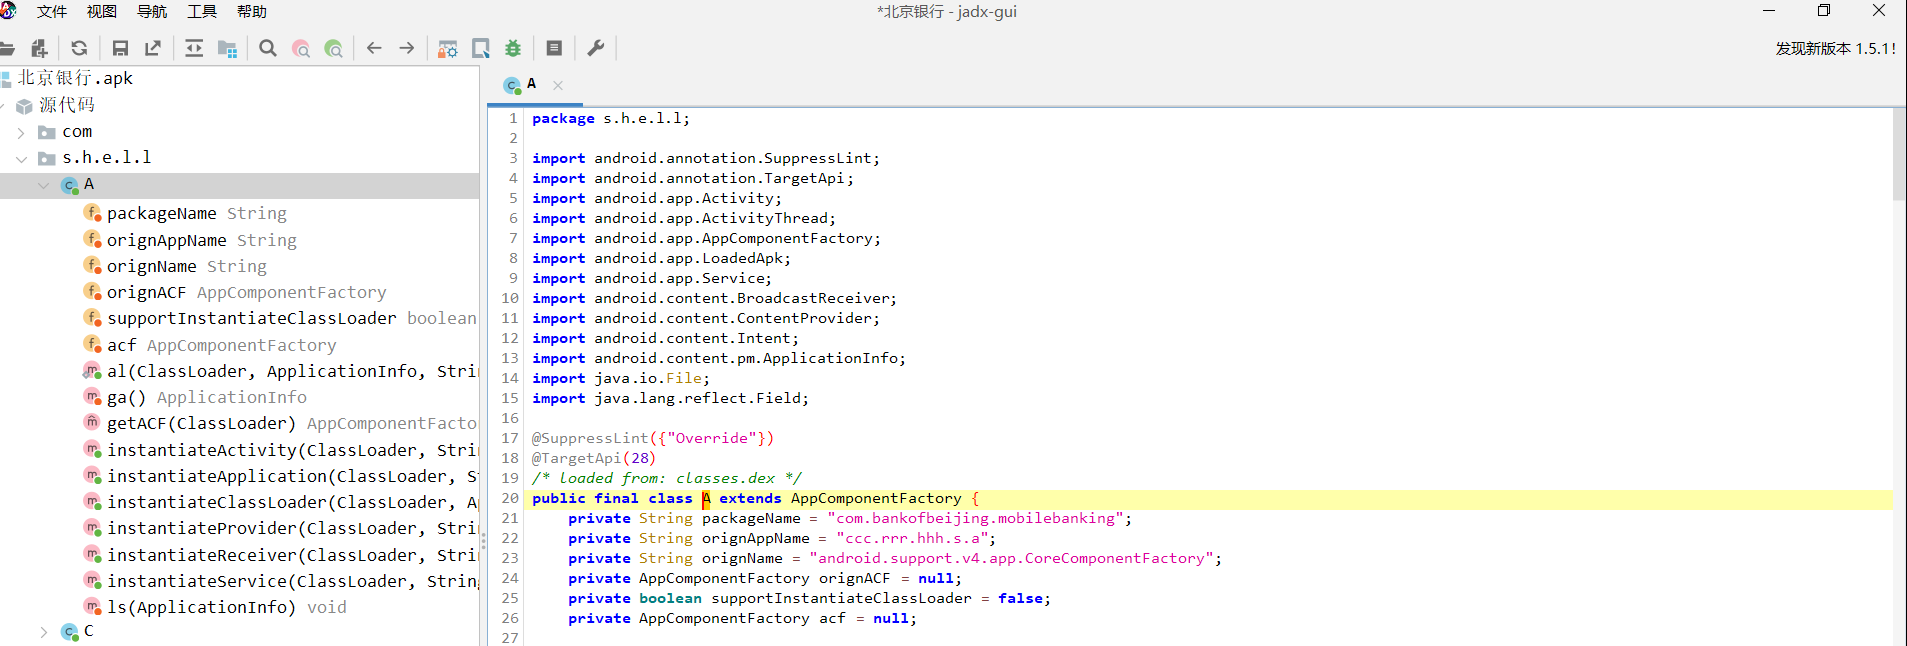The height and width of the screenshot is (646, 1907).
Task: Open 工具 menu
Action: [x=202, y=12]
